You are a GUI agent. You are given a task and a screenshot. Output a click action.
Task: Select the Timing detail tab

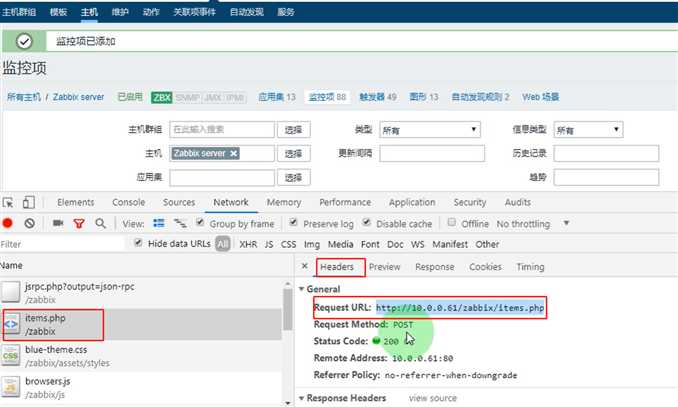tap(530, 267)
